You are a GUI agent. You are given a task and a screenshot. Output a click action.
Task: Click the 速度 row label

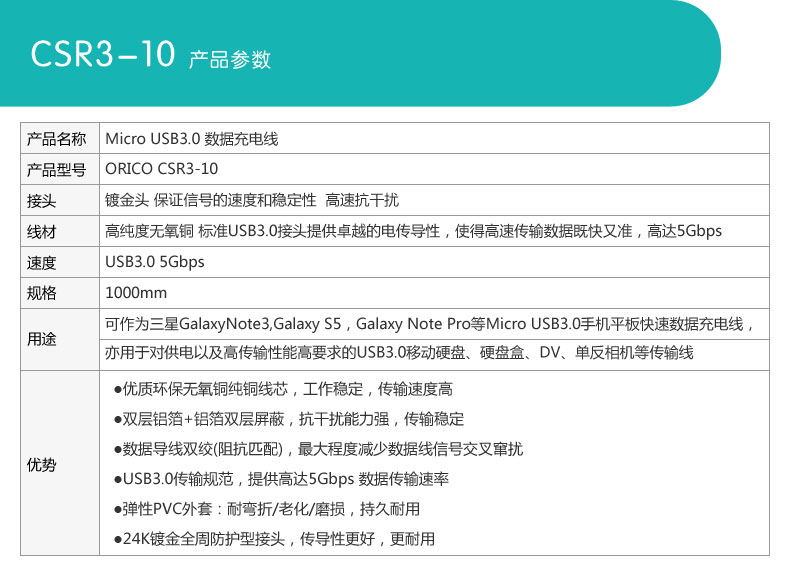tap(41, 263)
